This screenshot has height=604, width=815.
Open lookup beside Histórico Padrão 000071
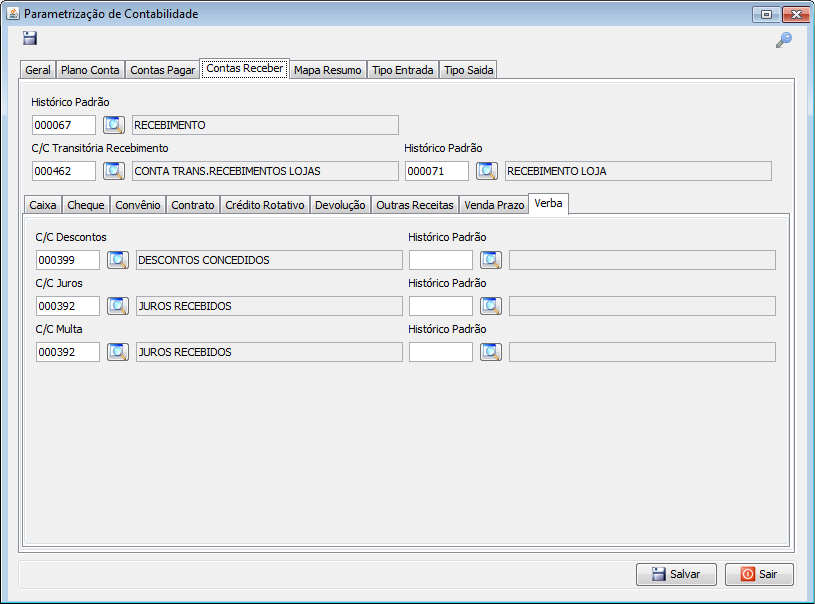point(487,171)
